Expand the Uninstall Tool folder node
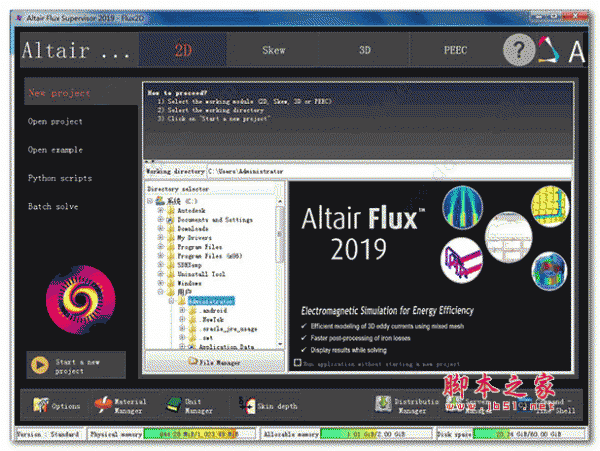The image size is (600, 451). coord(161,274)
